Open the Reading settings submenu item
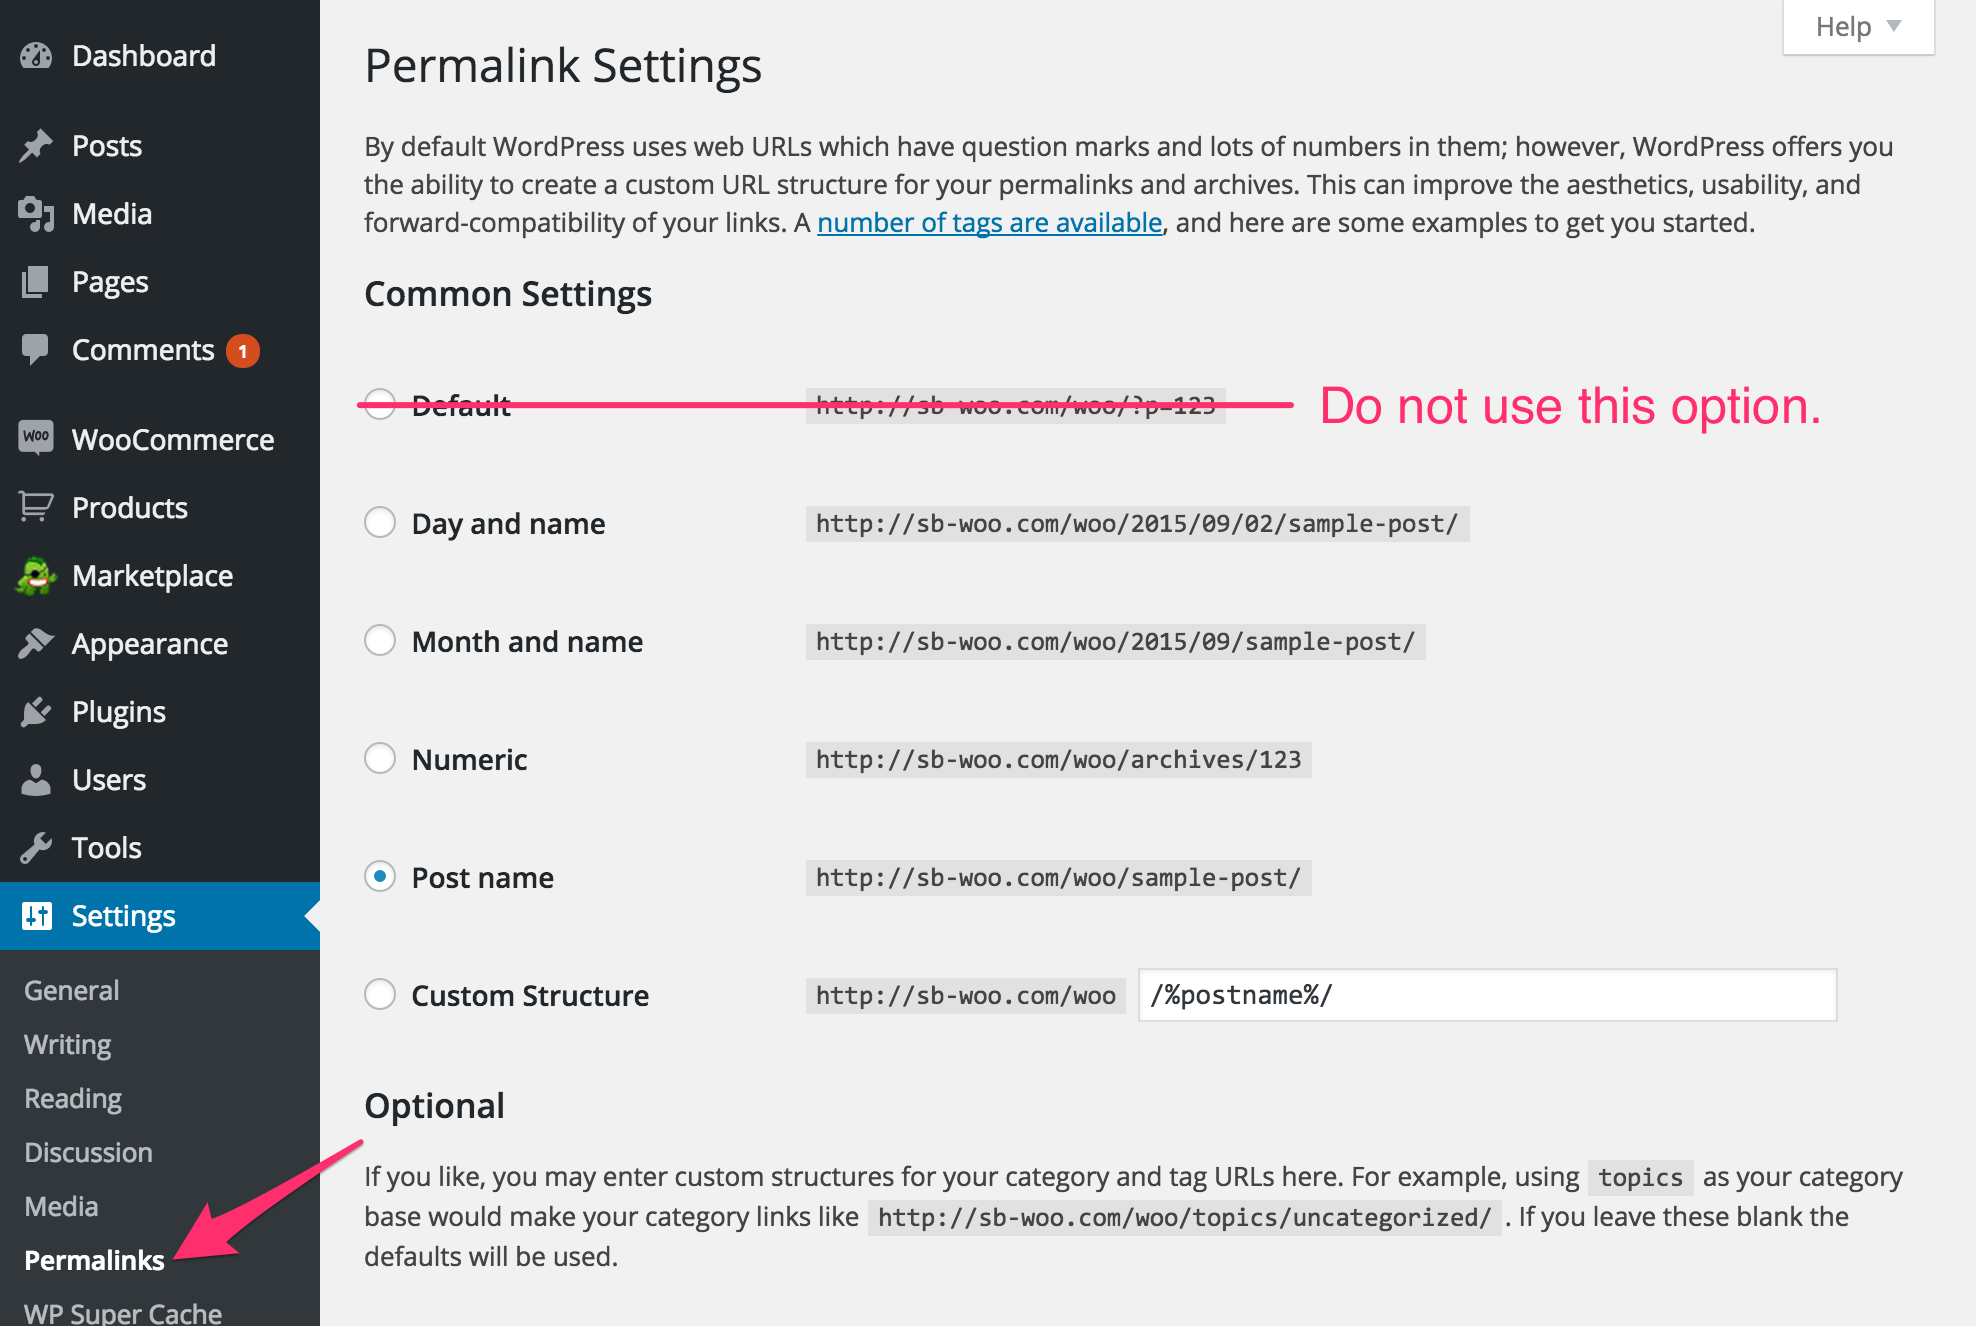Image resolution: width=1976 pixels, height=1326 pixels. pyautogui.click(x=73, y=1098)
